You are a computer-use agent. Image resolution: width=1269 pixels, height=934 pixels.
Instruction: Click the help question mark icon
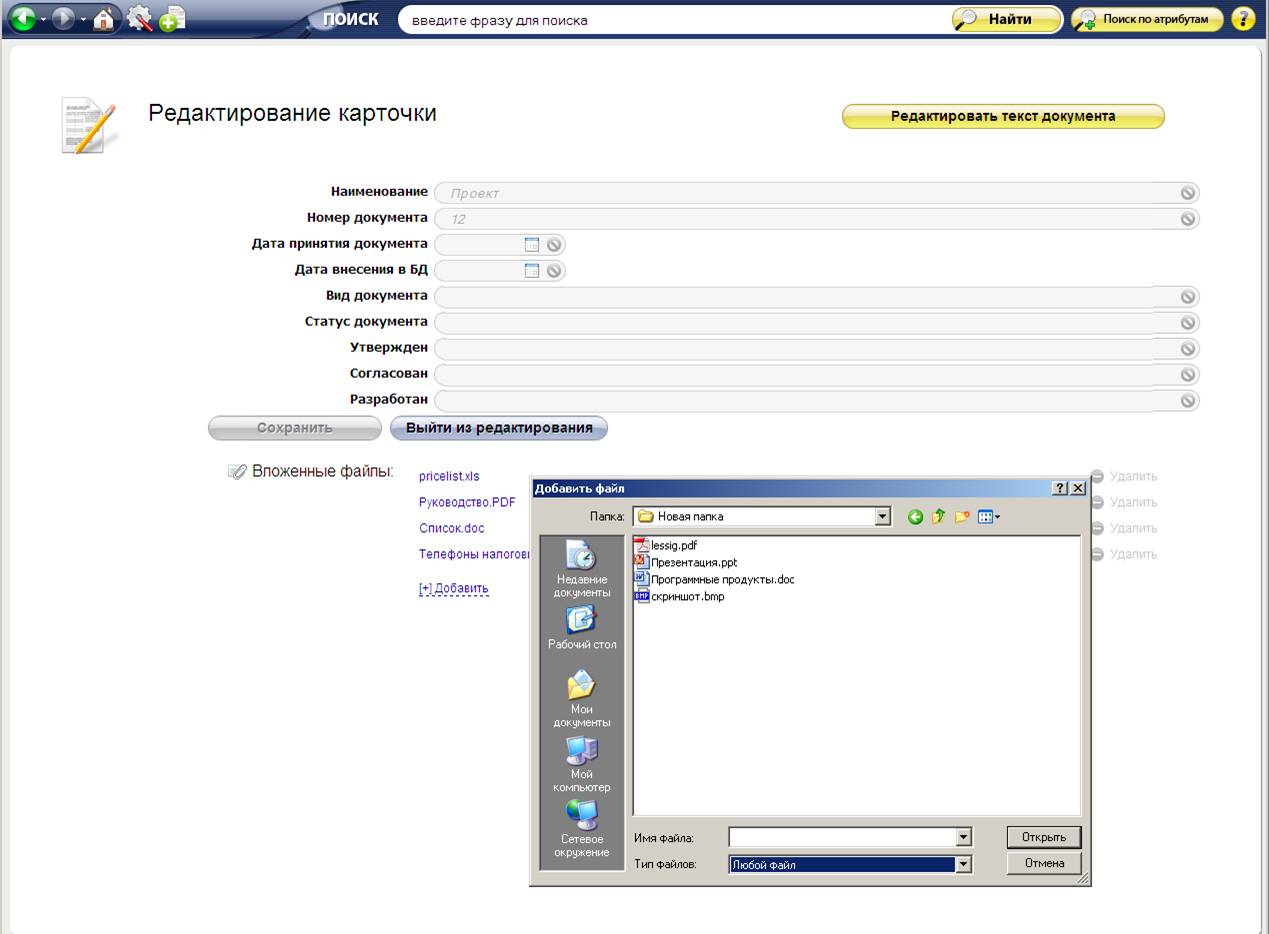point(1243,19)
